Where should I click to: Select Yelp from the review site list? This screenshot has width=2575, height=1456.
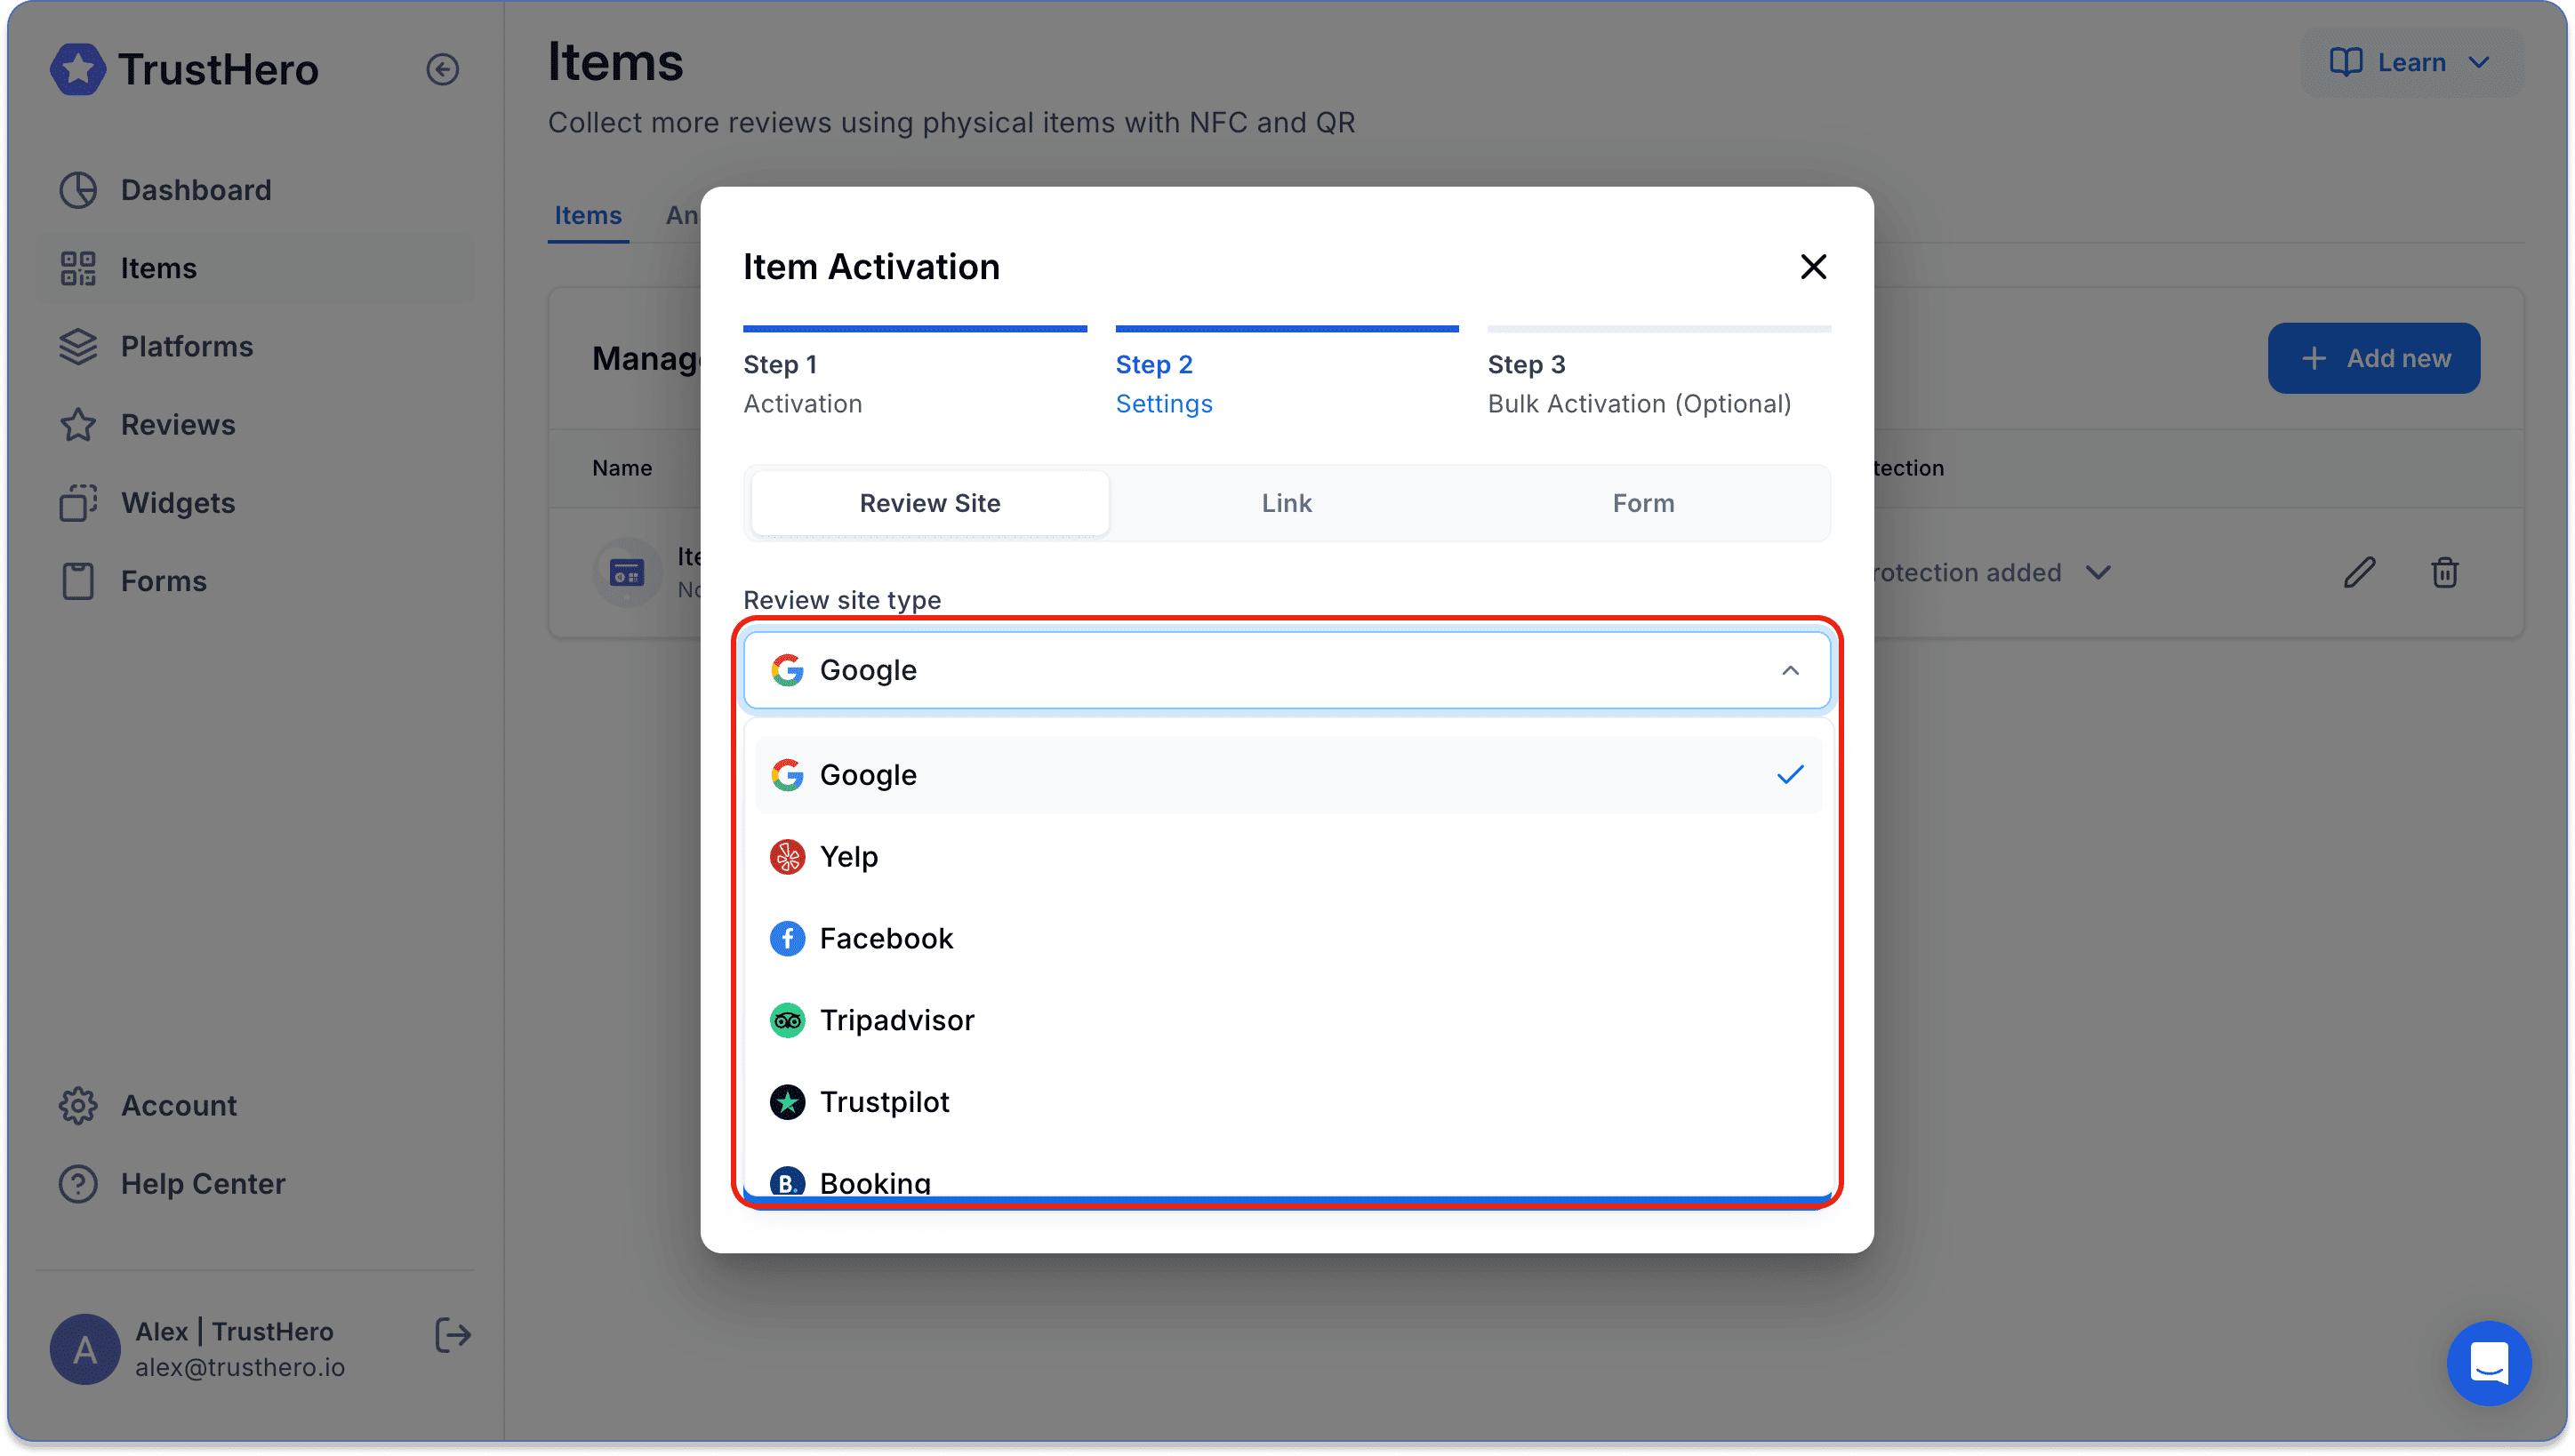coord(848,857)
